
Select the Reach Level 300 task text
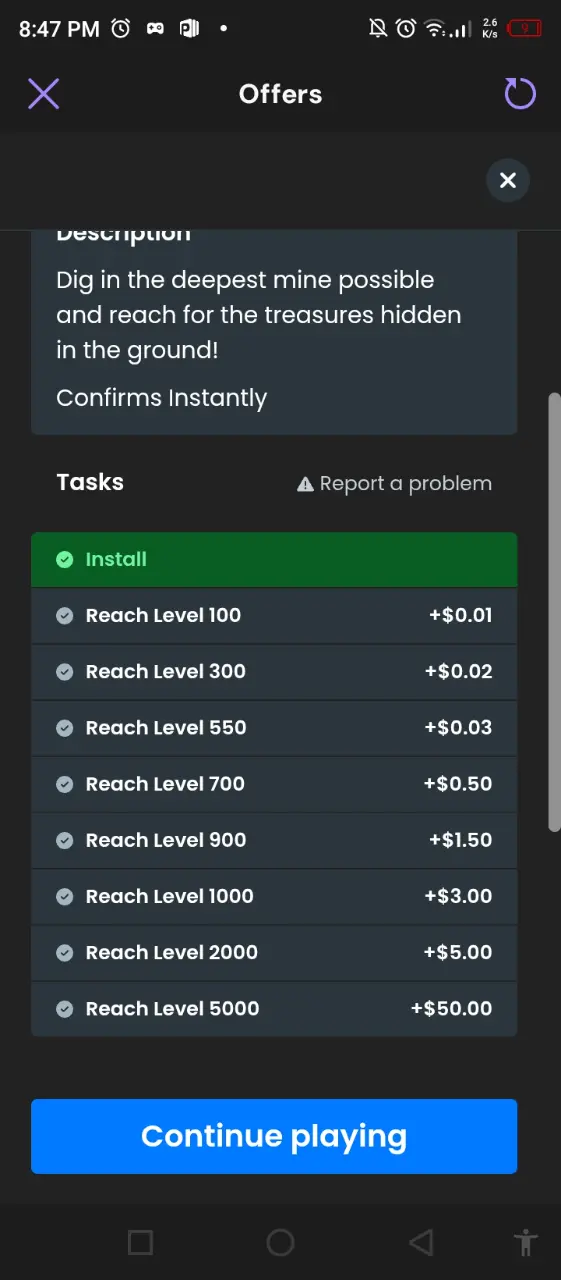point(166,672)
